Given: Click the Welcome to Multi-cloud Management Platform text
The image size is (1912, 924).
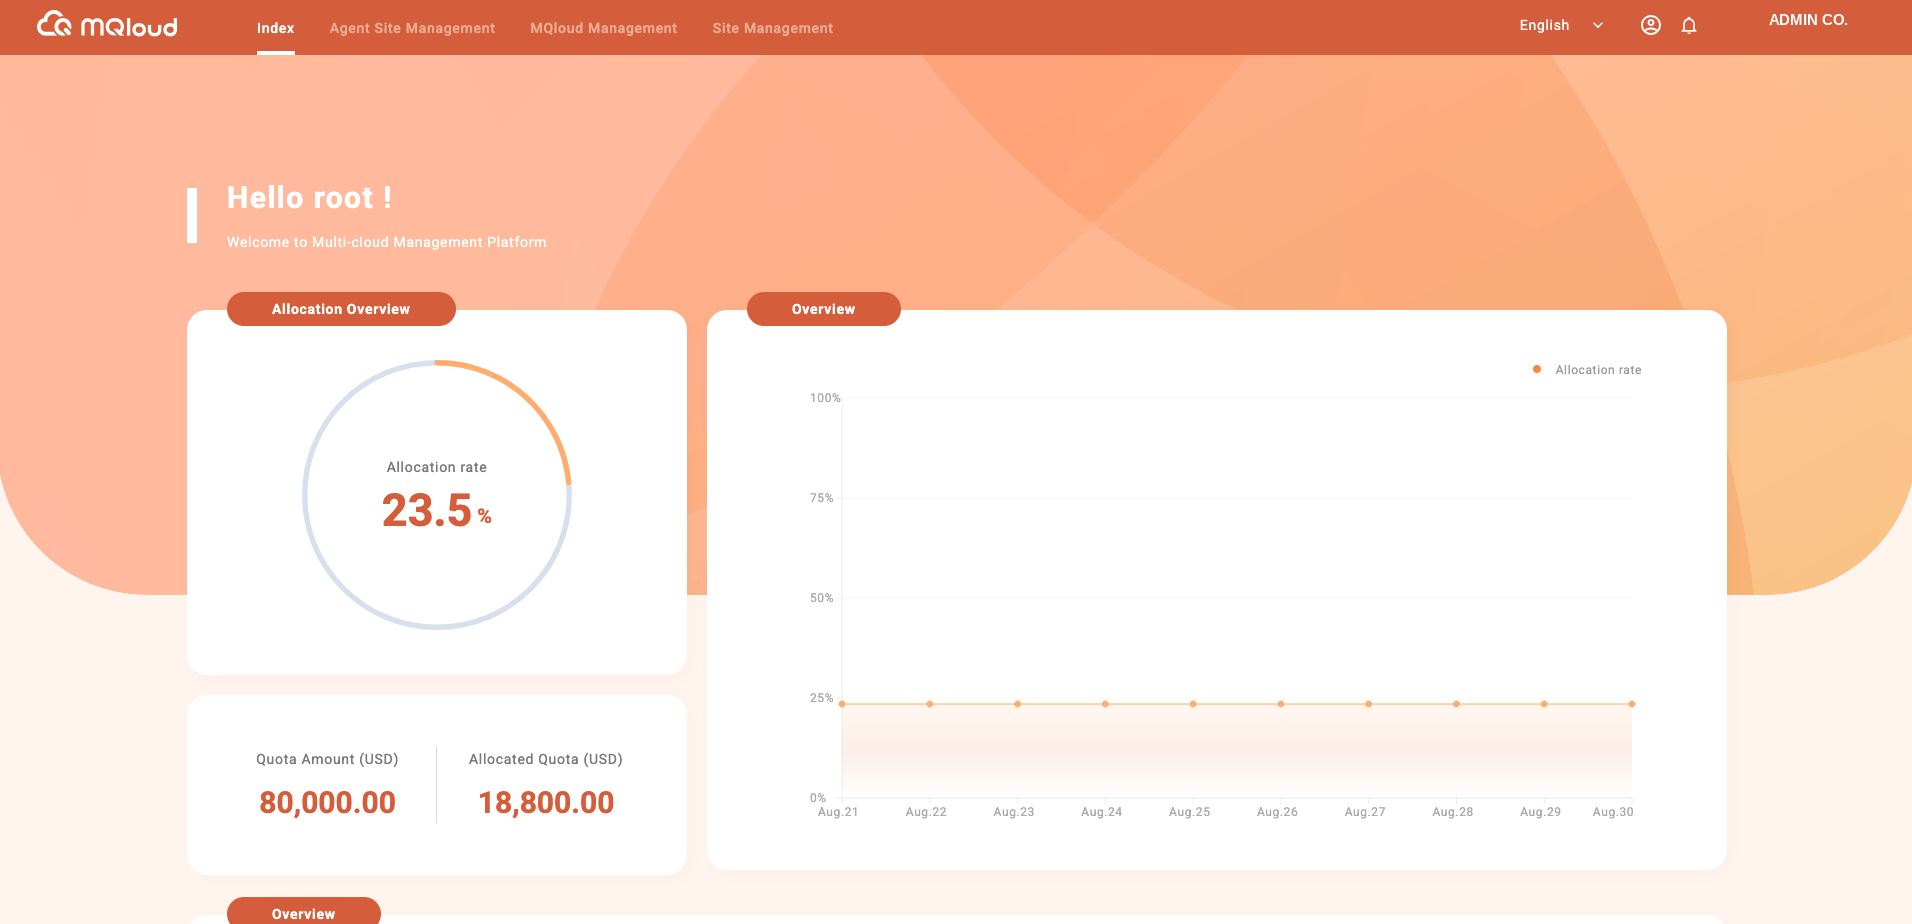Looking at the screenshot, I should (x=386, y=242).
